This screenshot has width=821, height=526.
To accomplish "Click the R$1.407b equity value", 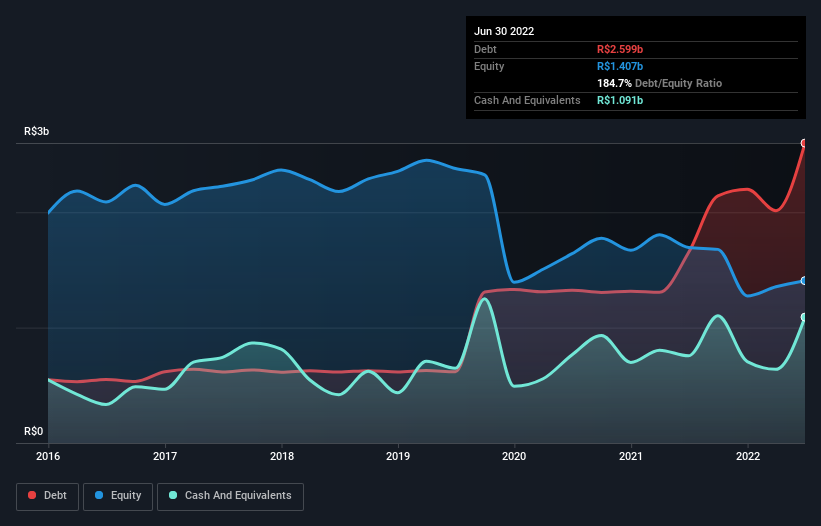I will point(620,66).
